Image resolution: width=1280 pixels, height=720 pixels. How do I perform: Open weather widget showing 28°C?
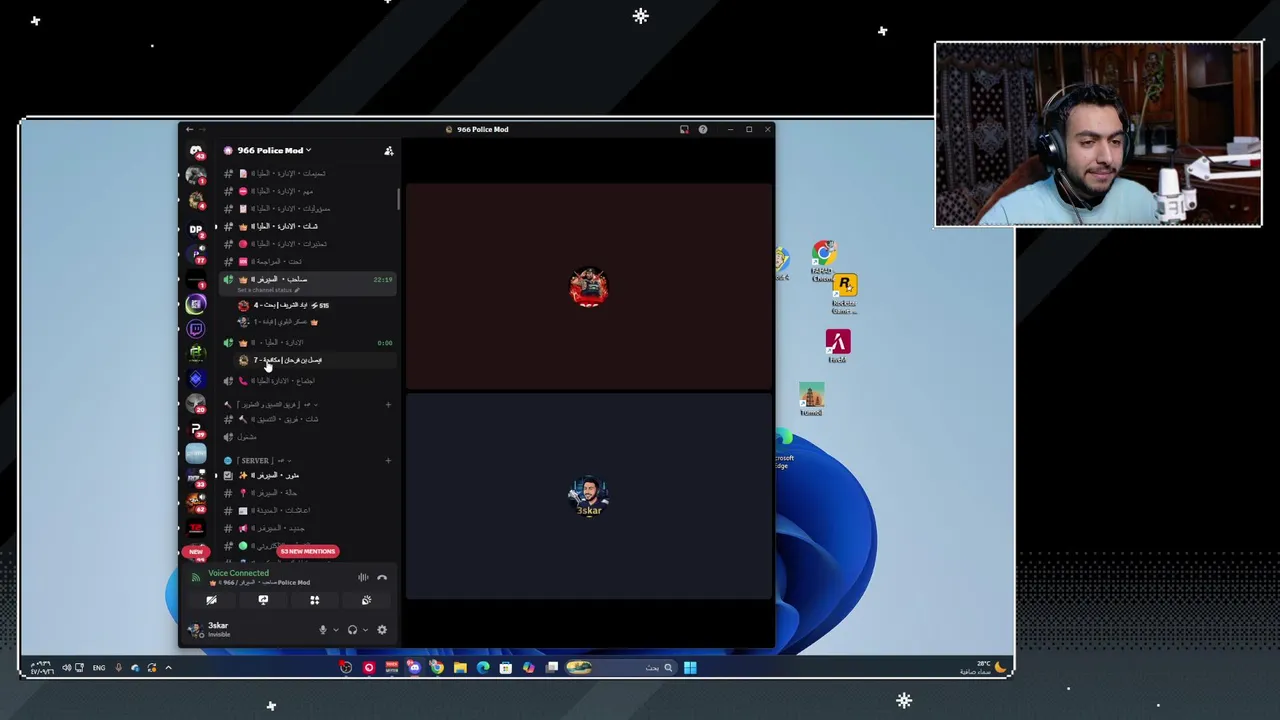tap(983, 667)
